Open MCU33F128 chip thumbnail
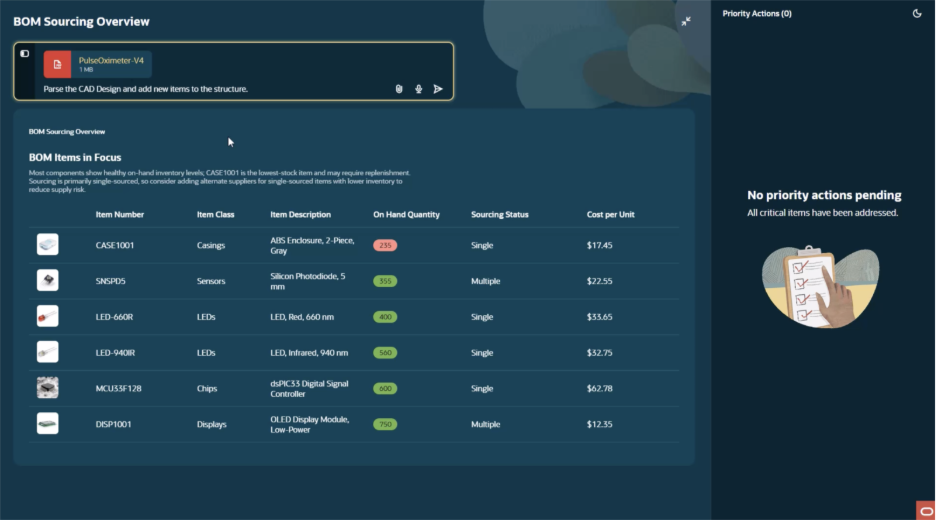Image resolution: width=936 pixels, height=520 pixels. (48, 388)
